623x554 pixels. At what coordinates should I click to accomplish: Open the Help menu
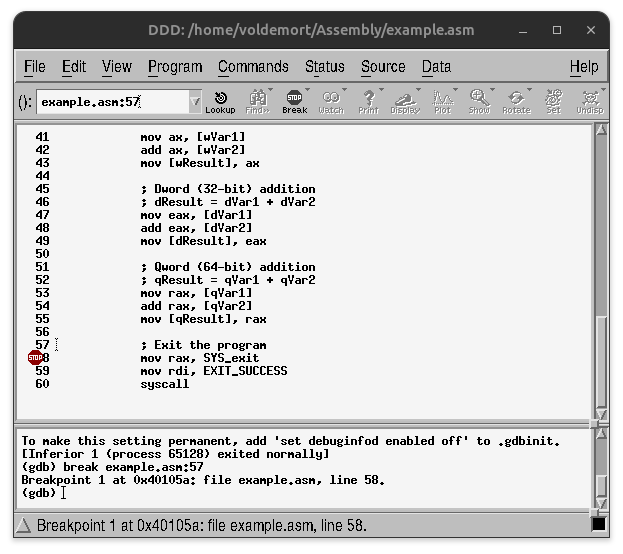pyautogui.click(x=584, y=66)
